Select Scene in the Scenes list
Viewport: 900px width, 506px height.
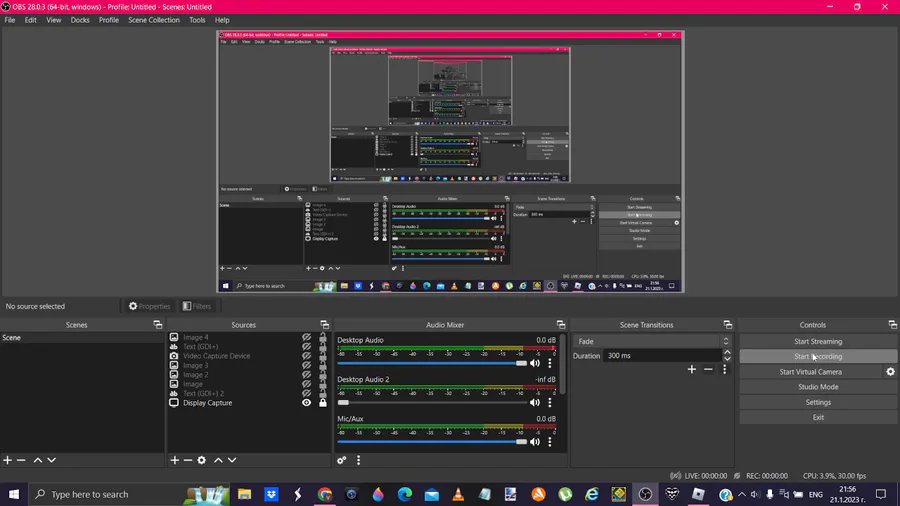(x=82, y=337)
